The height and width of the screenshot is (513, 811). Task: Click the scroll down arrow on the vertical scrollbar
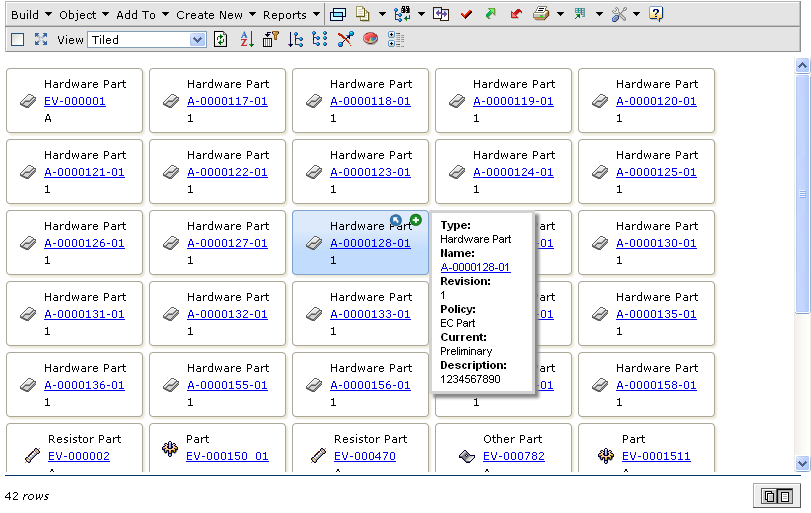point(802,463)
